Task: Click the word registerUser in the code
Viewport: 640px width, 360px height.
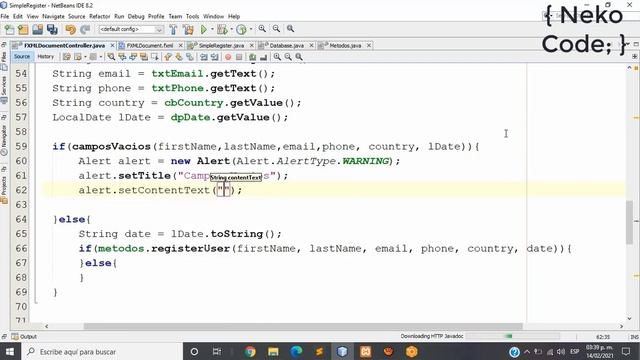Action: pos(191,249)
